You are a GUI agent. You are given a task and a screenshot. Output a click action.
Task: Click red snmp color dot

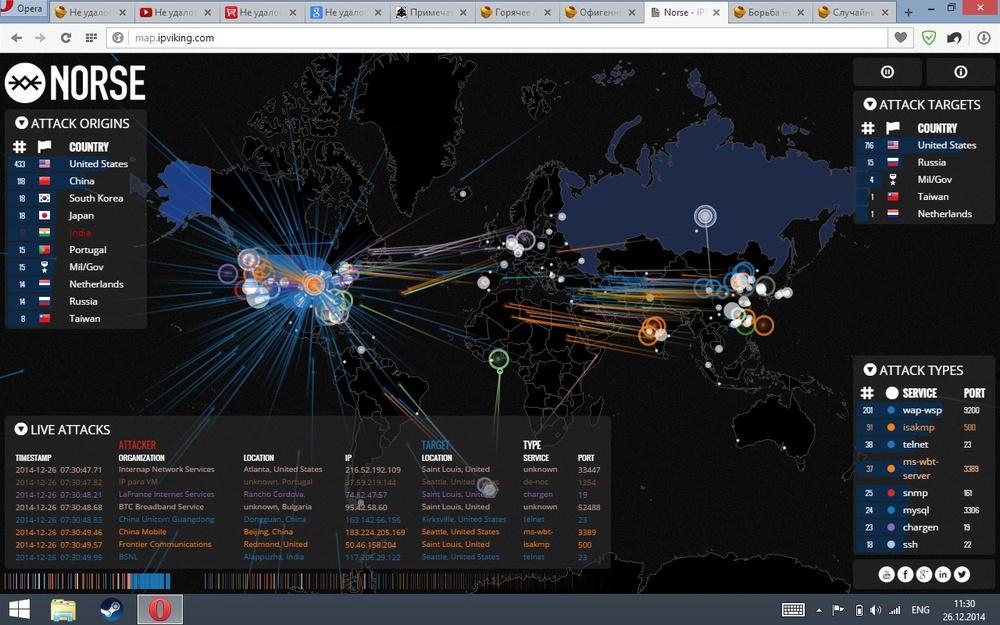tap(891, 493)
